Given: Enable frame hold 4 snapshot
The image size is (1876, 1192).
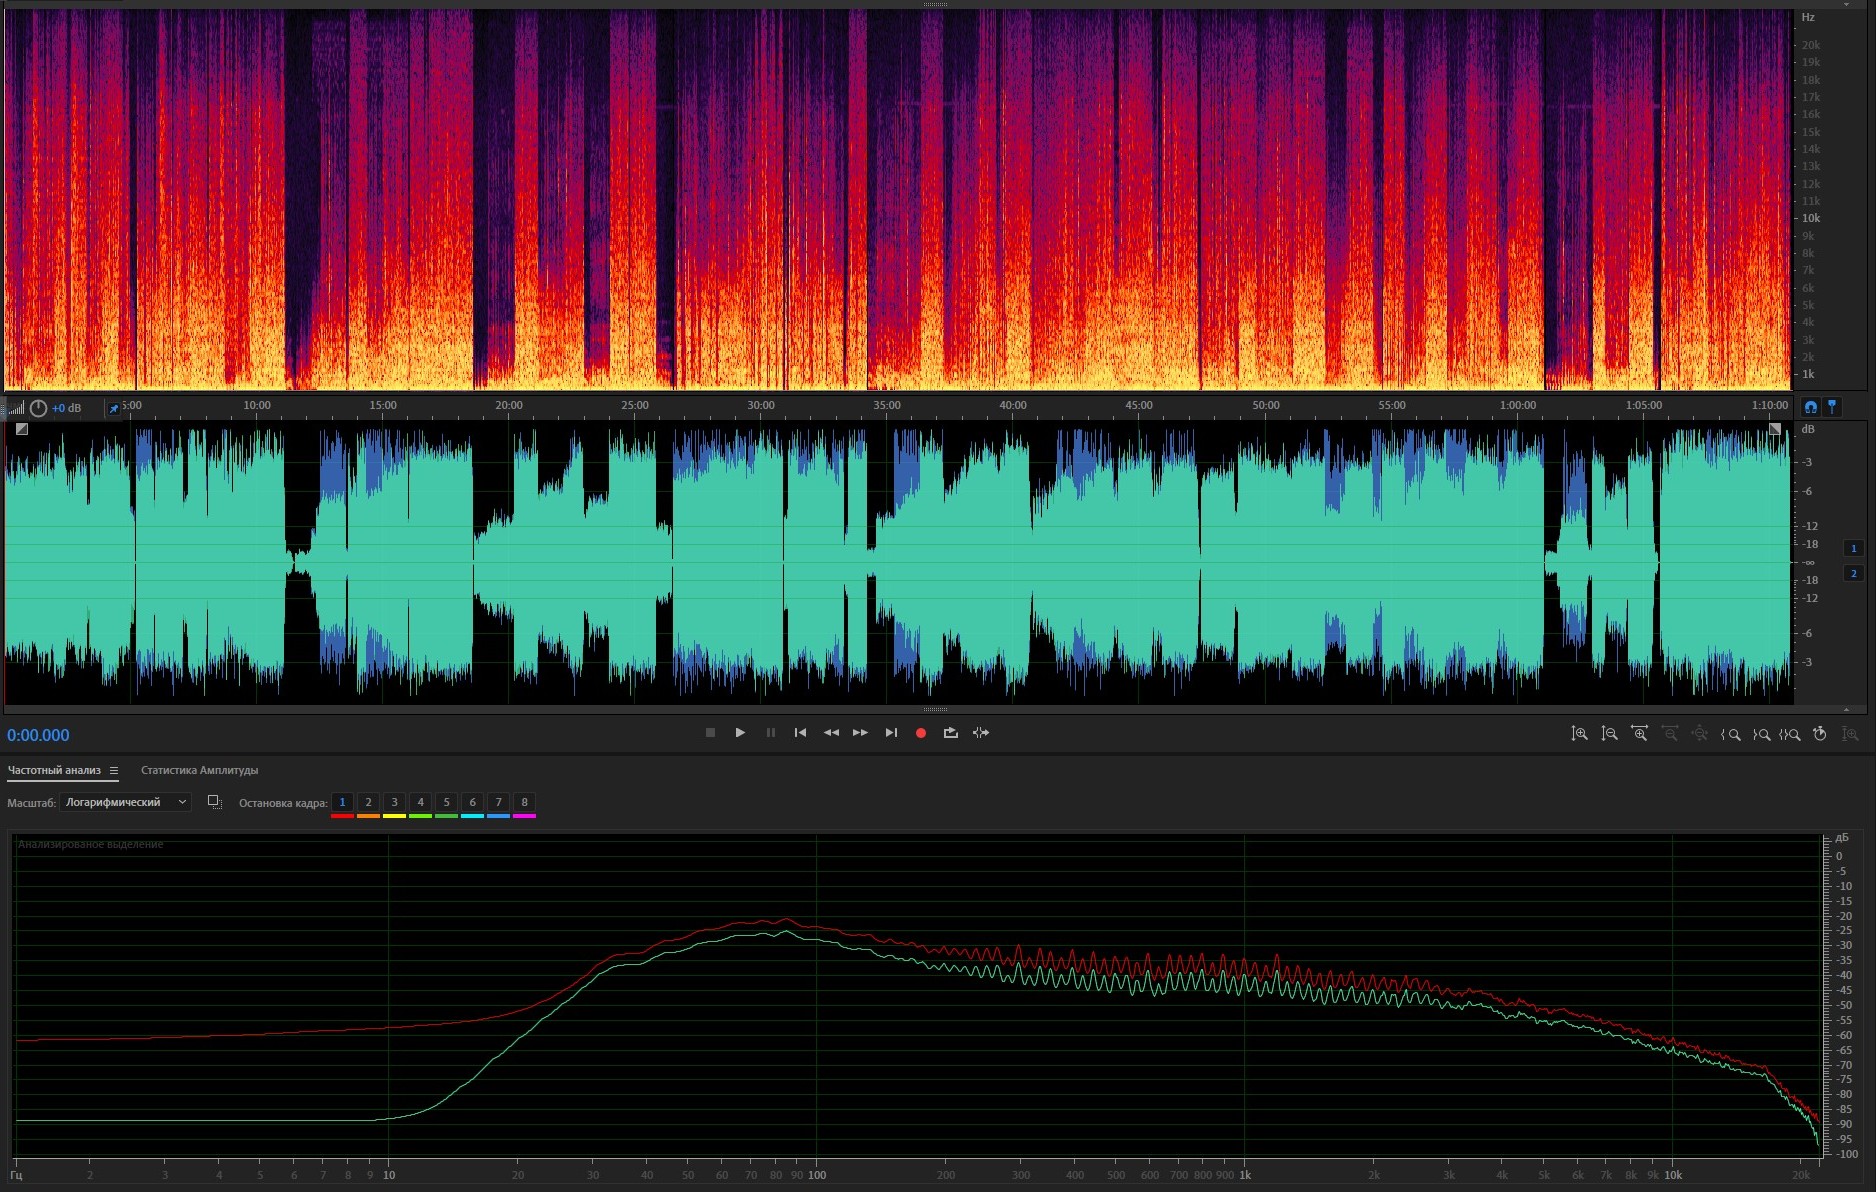Looking at the screenshot, I should click(x=420, y=802).
